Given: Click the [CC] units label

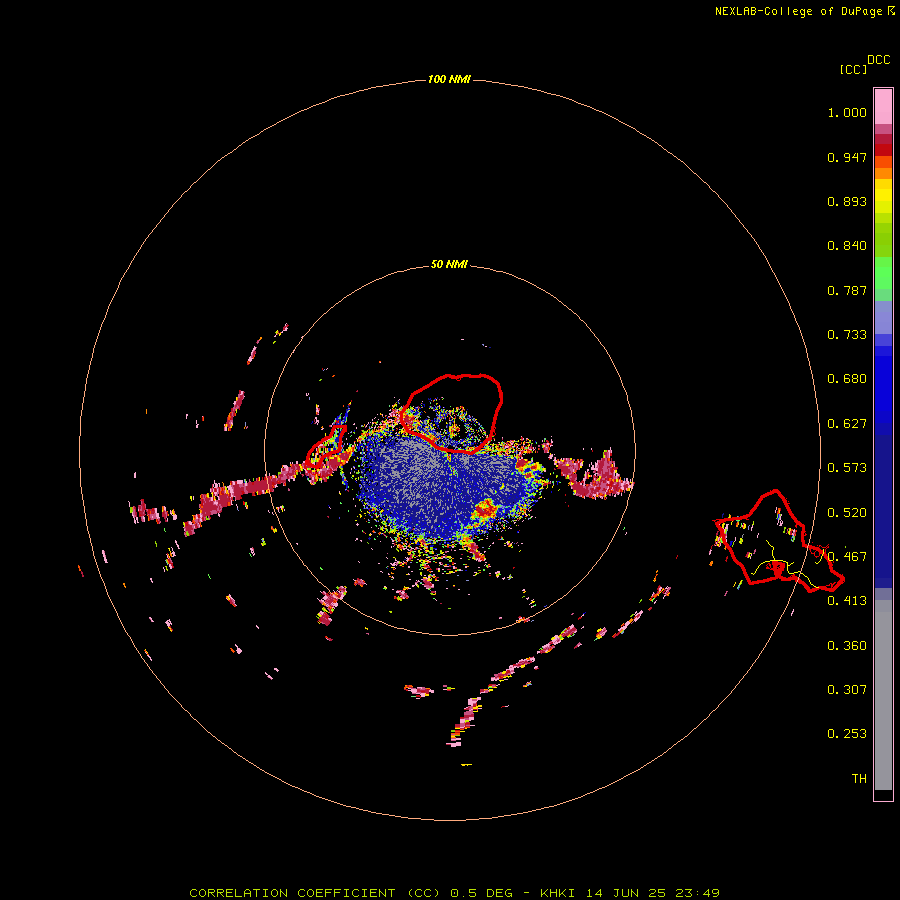Looking at the screenshot, I should [x=854, y=69].
